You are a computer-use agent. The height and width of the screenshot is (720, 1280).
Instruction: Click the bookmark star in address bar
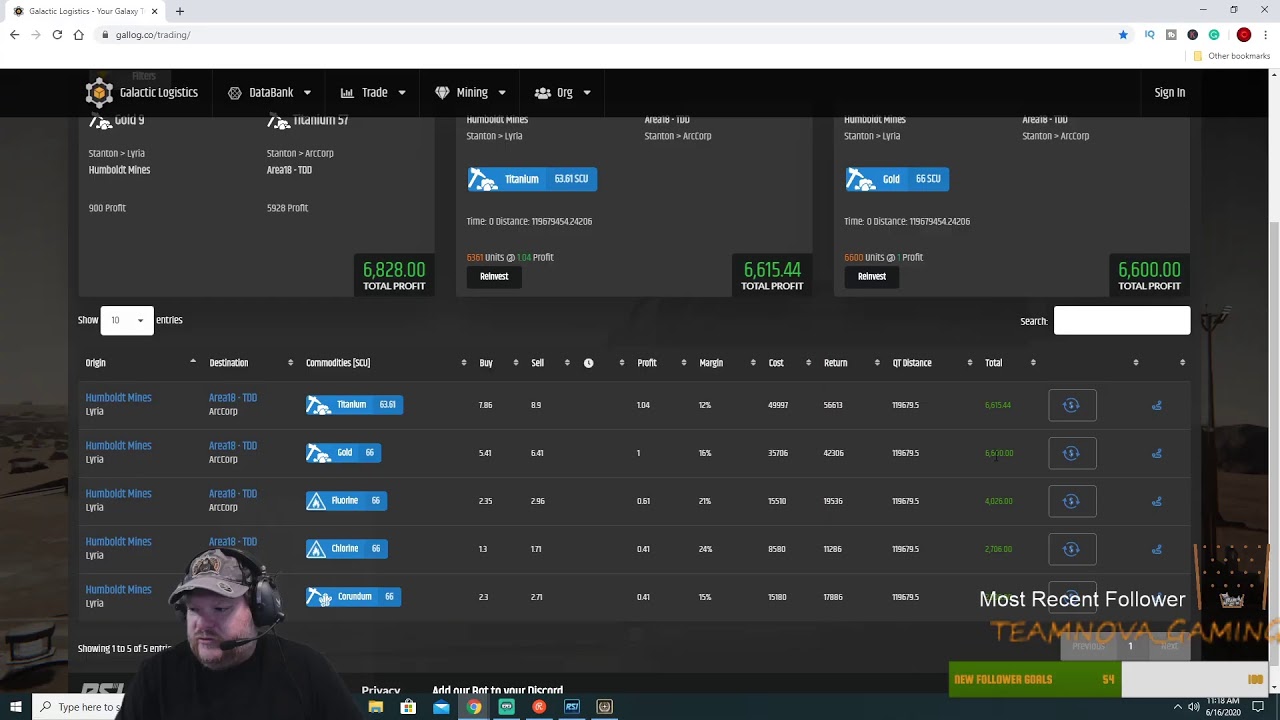pos(1123,35)
